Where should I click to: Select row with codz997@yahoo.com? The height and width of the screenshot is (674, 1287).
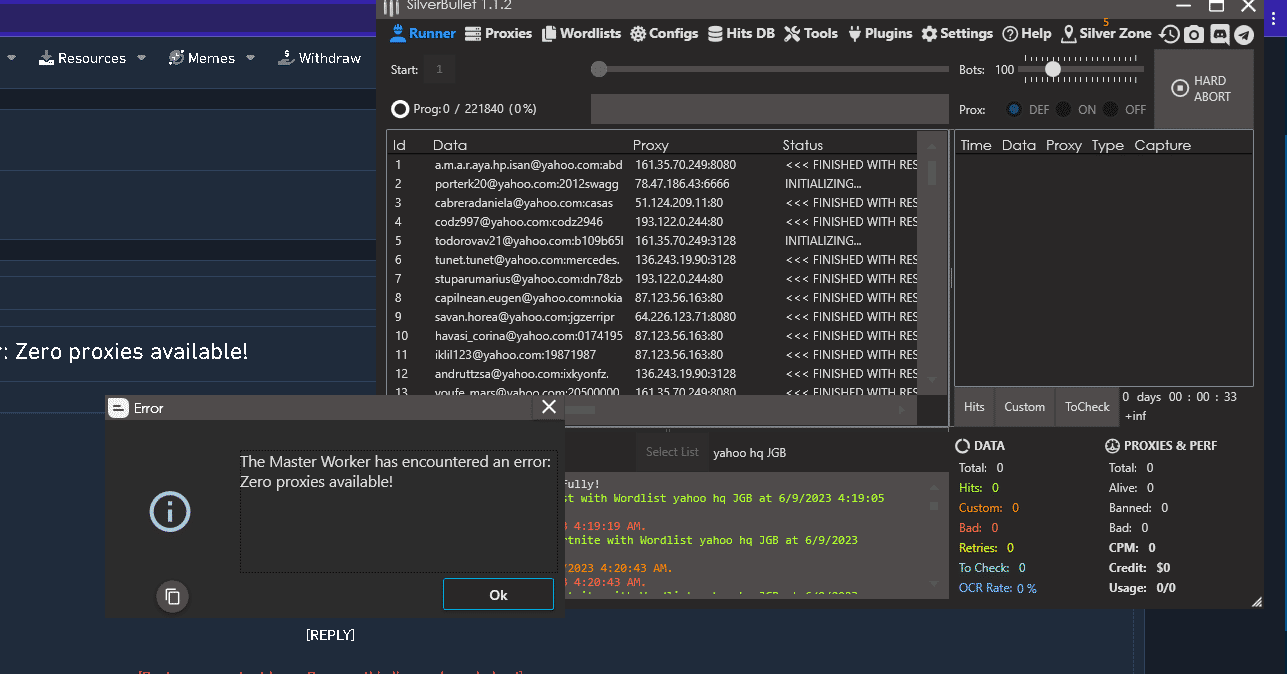653,222
